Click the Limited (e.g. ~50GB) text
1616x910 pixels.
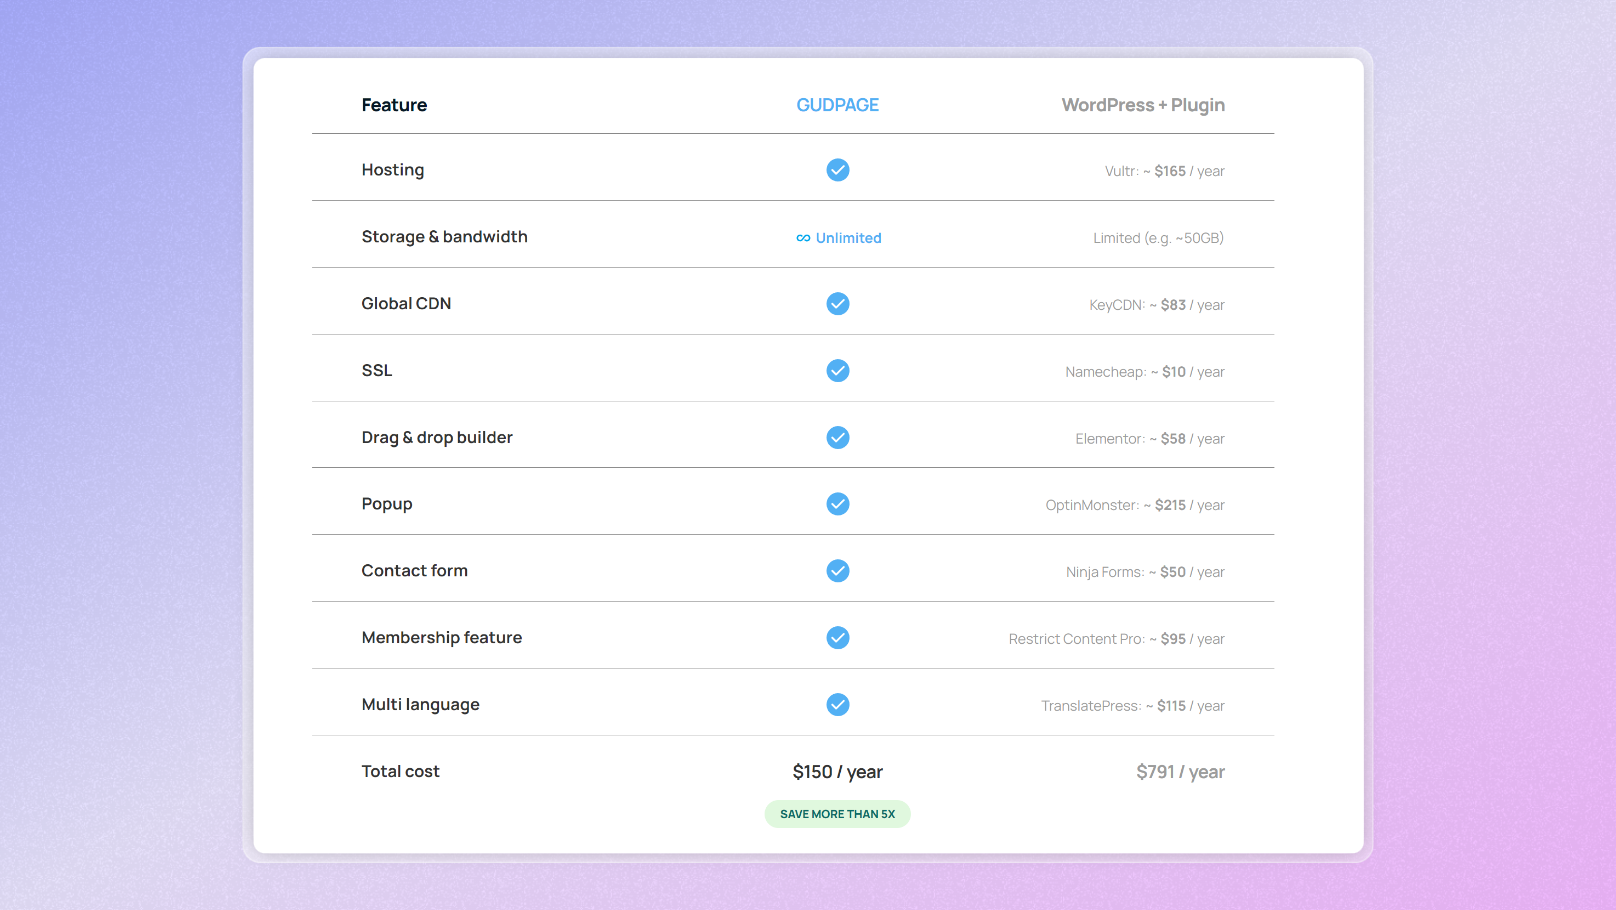(x=1159, y=238)
